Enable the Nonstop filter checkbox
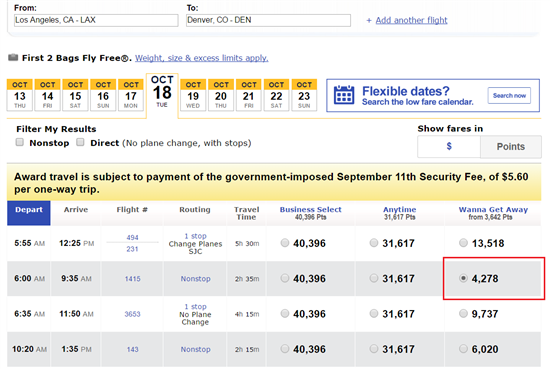This screenshot has width=550, height=369. pyautogui.click(x=20, y=142)
